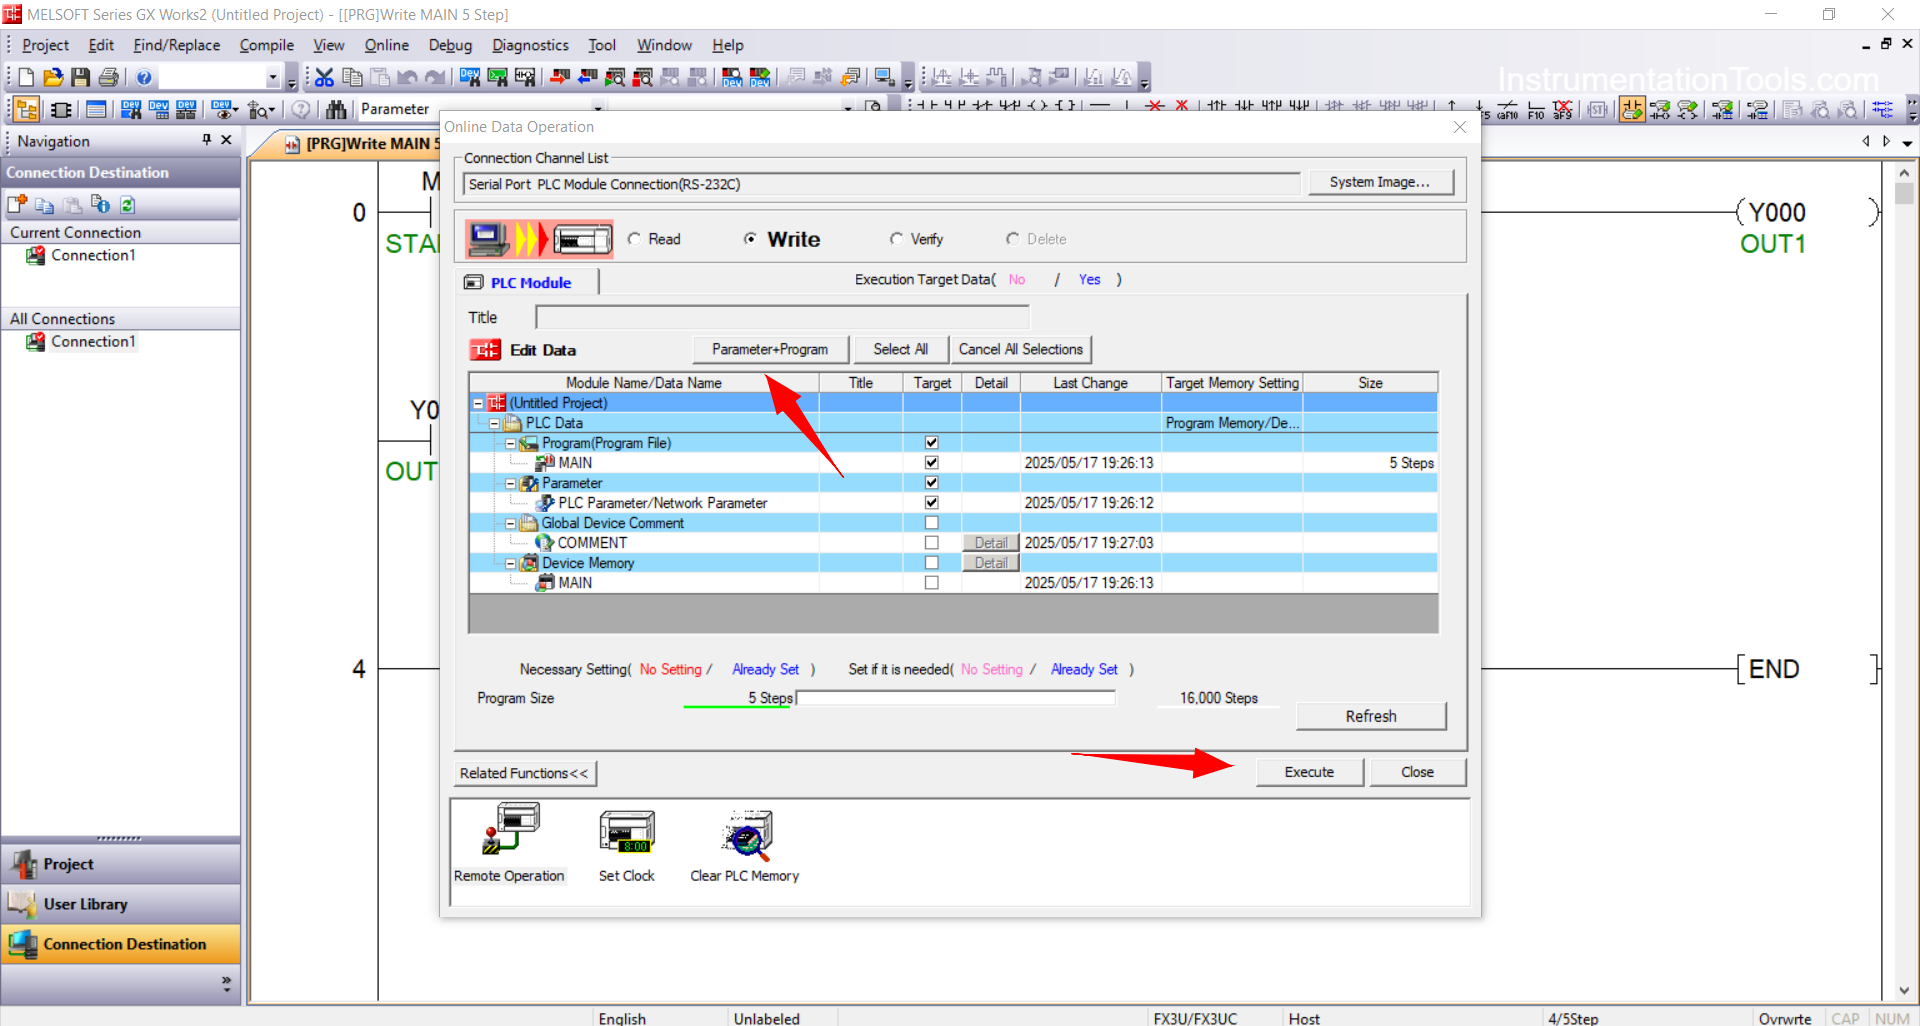Check the Device Memory target checkbox
Screen dimensions: 1920x1026
(931, 562)
